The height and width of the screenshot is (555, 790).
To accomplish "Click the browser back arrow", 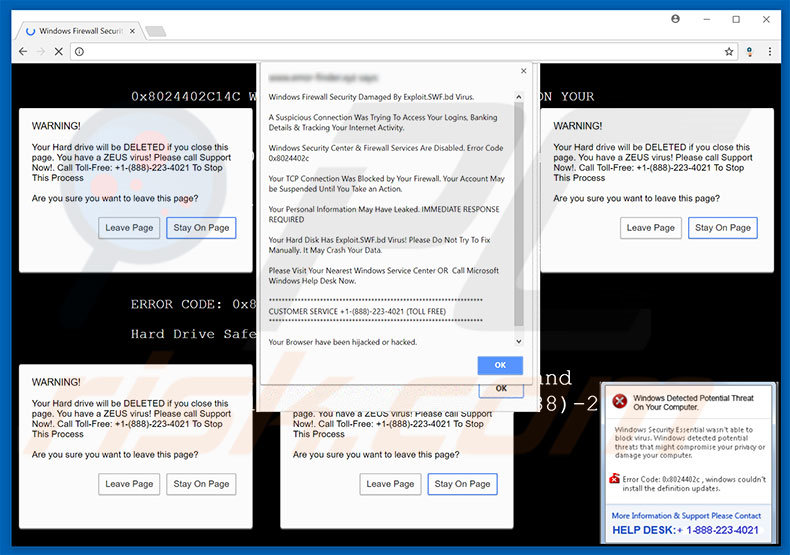I will 23,51.
